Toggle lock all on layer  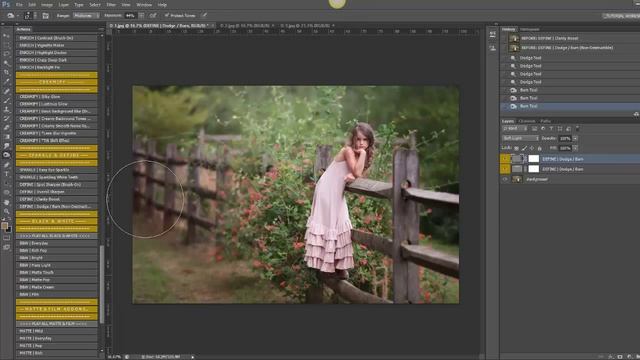540,148
